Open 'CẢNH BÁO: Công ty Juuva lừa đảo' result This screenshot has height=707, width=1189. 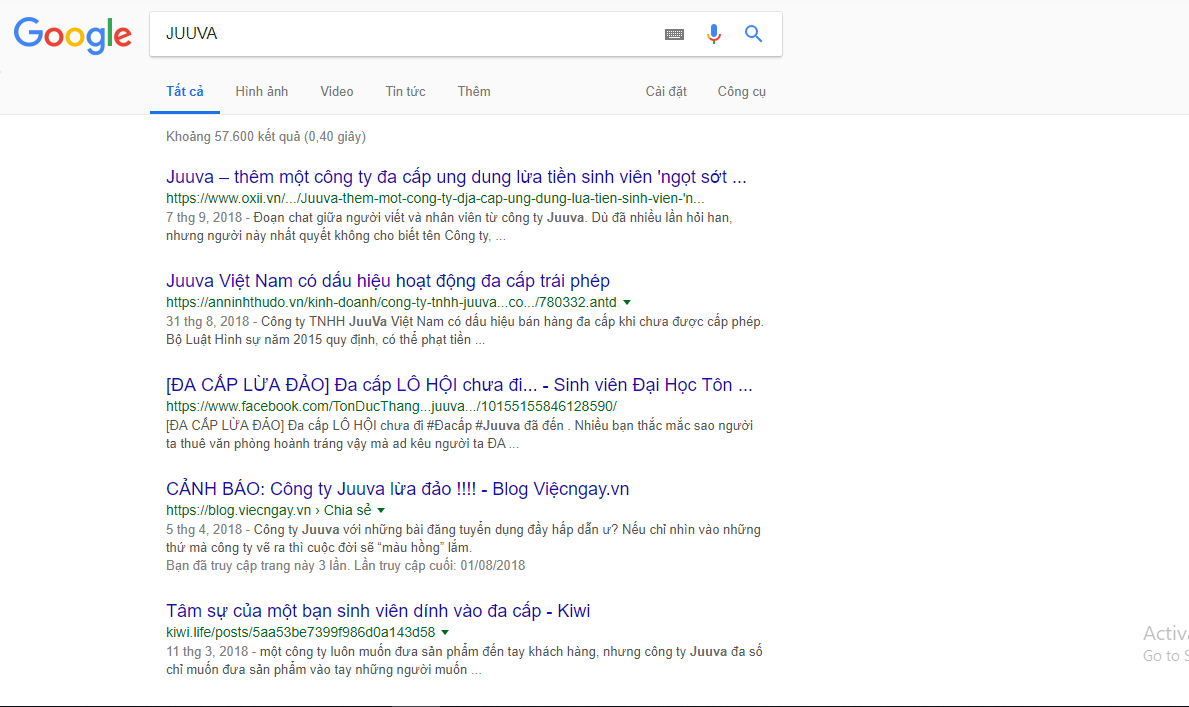click(x=397, y=489)
